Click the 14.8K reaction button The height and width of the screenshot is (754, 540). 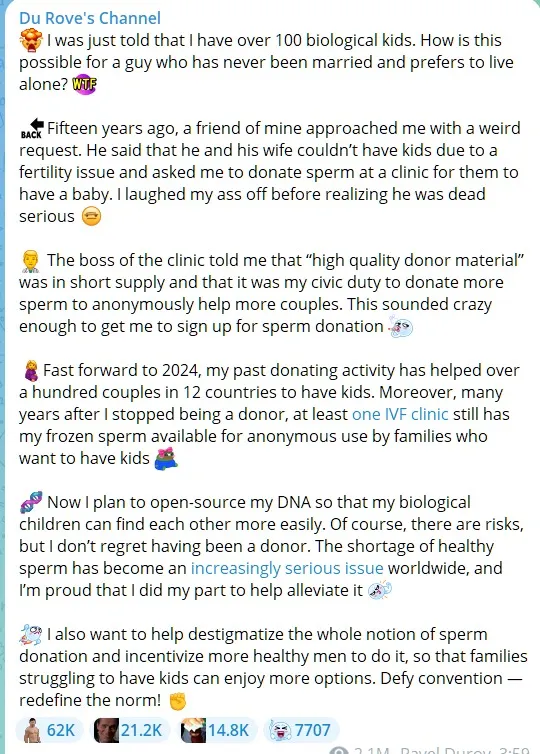(x=217, y=730)
